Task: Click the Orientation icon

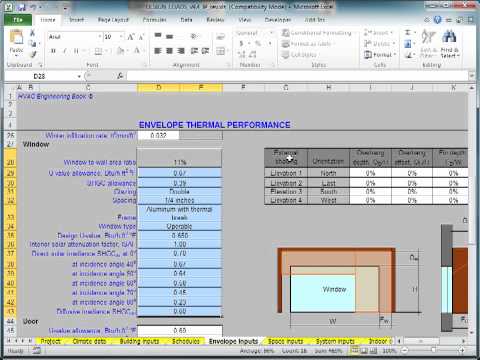Action: [194, 36]
